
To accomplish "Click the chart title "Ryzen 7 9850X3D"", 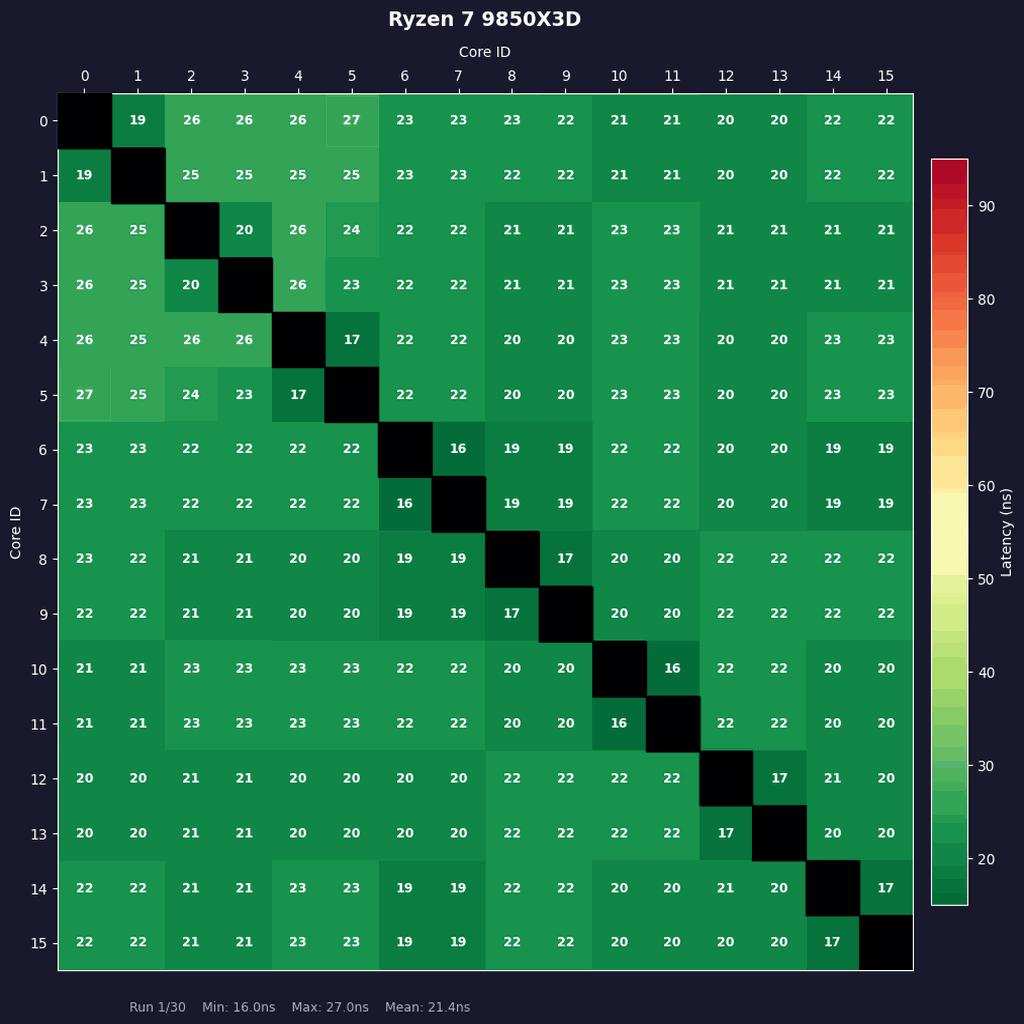I will [485, 19].
